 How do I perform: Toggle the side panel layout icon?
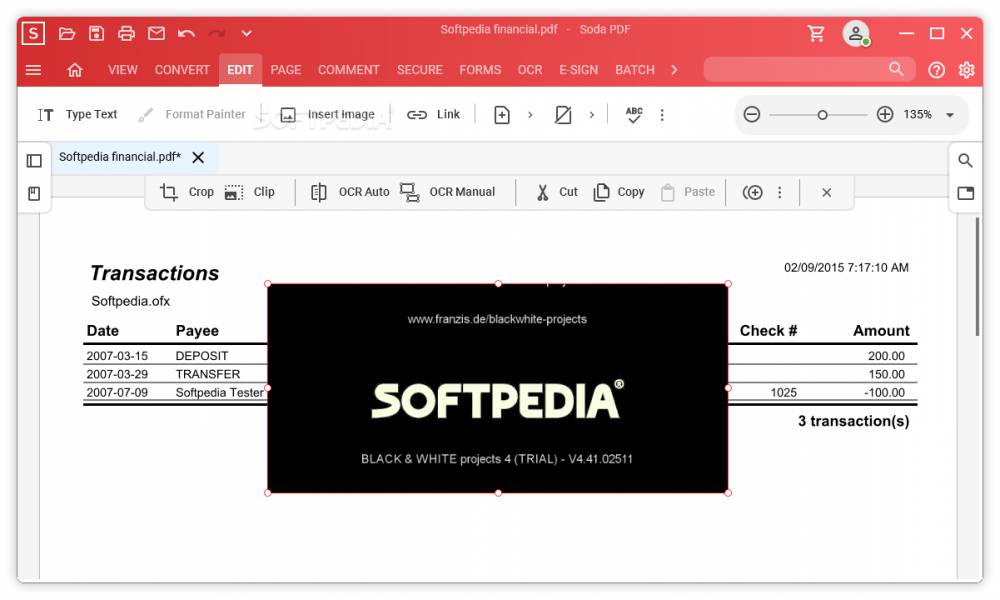(34, 161)
